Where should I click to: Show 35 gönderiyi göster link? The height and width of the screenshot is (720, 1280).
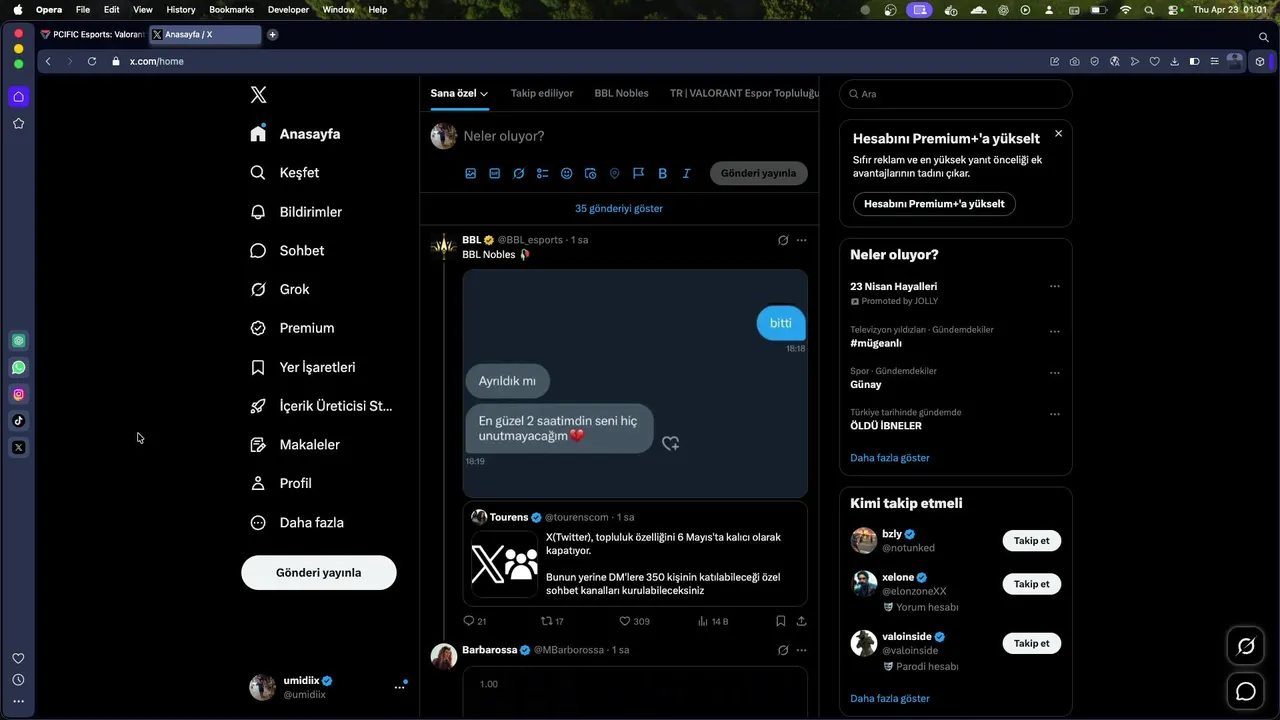tap(619, 208)
